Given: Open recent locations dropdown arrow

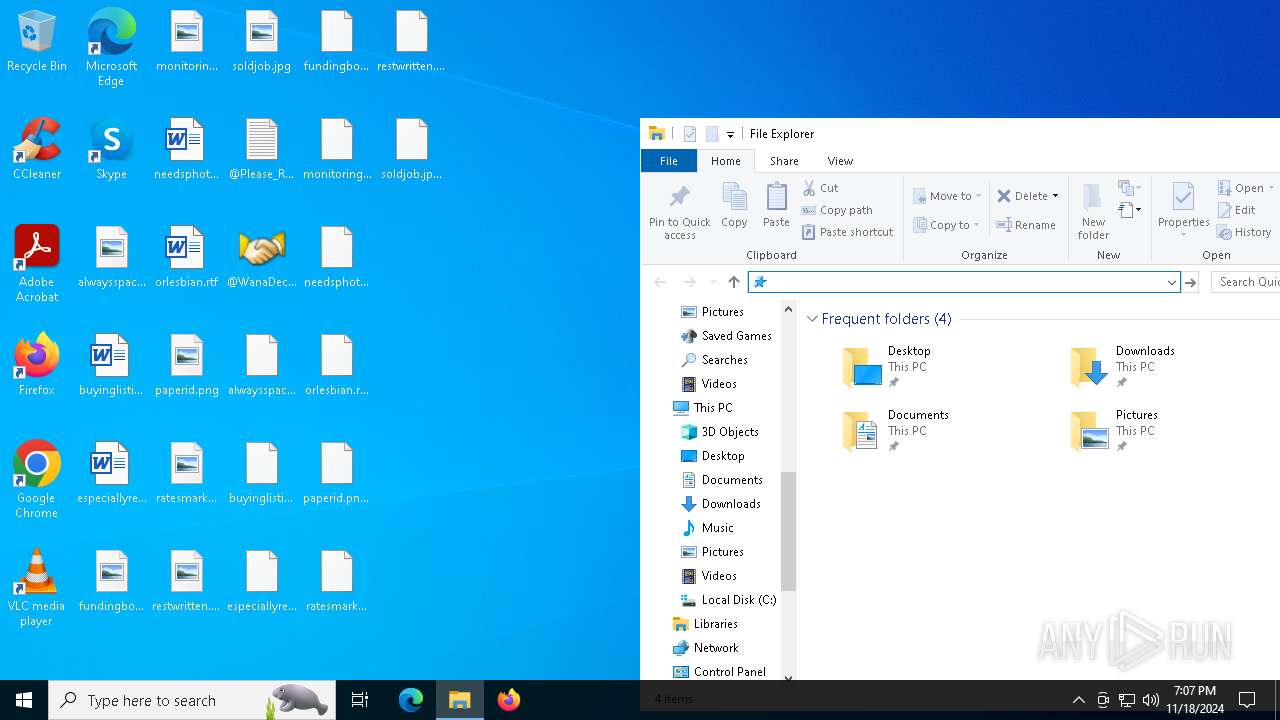Looking at the screenshot, I should point(712,283).
